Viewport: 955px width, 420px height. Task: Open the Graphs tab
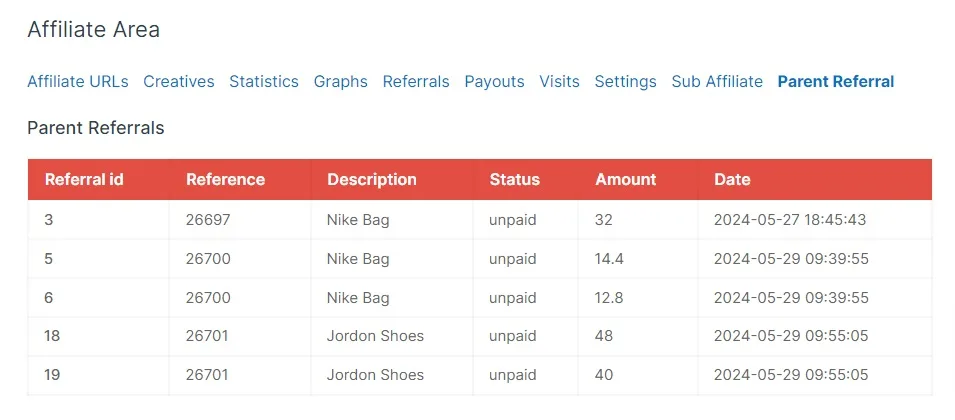pos(341,82)
